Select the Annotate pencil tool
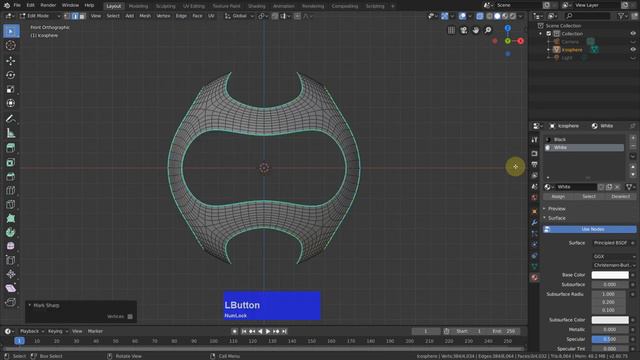 [11, 119]
